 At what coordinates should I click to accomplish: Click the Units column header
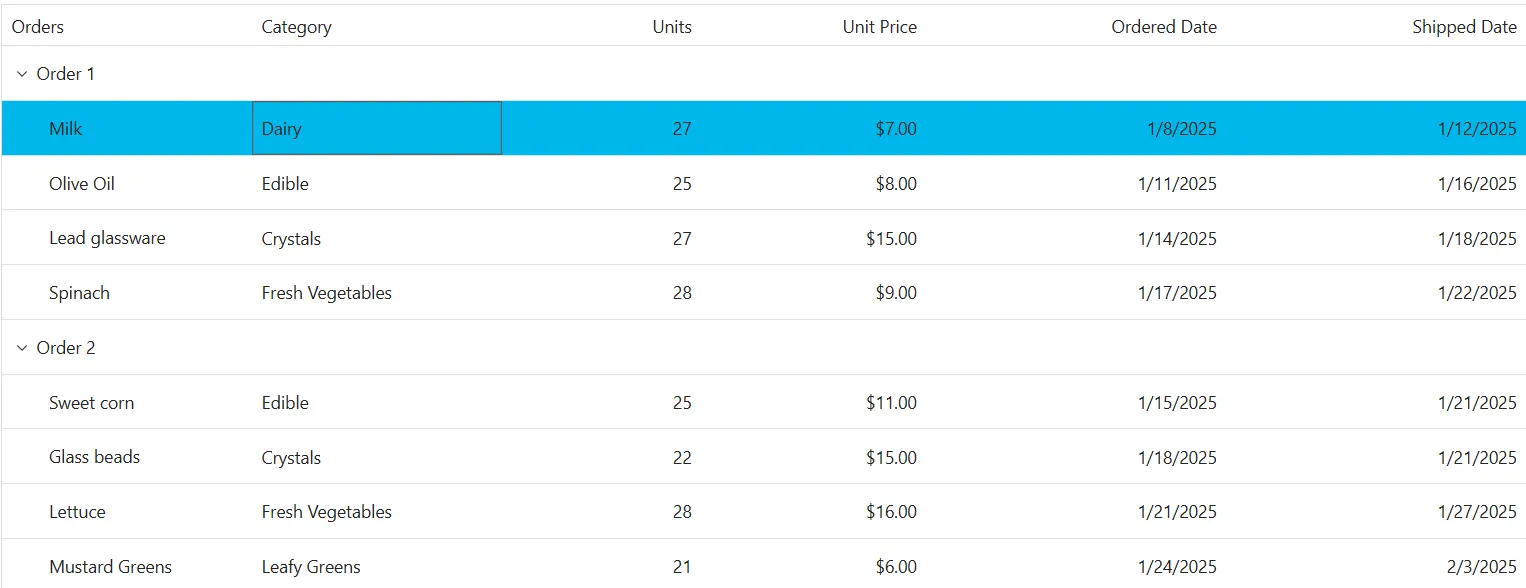672,27
